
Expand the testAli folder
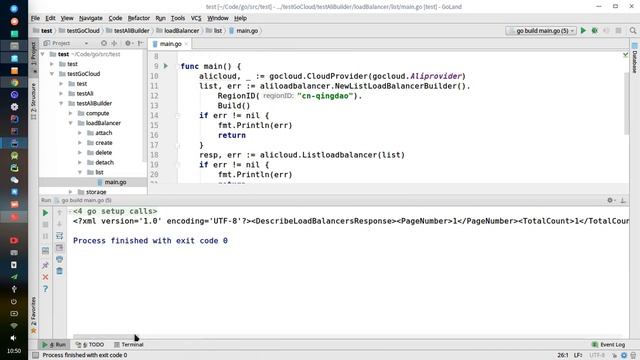61,93
